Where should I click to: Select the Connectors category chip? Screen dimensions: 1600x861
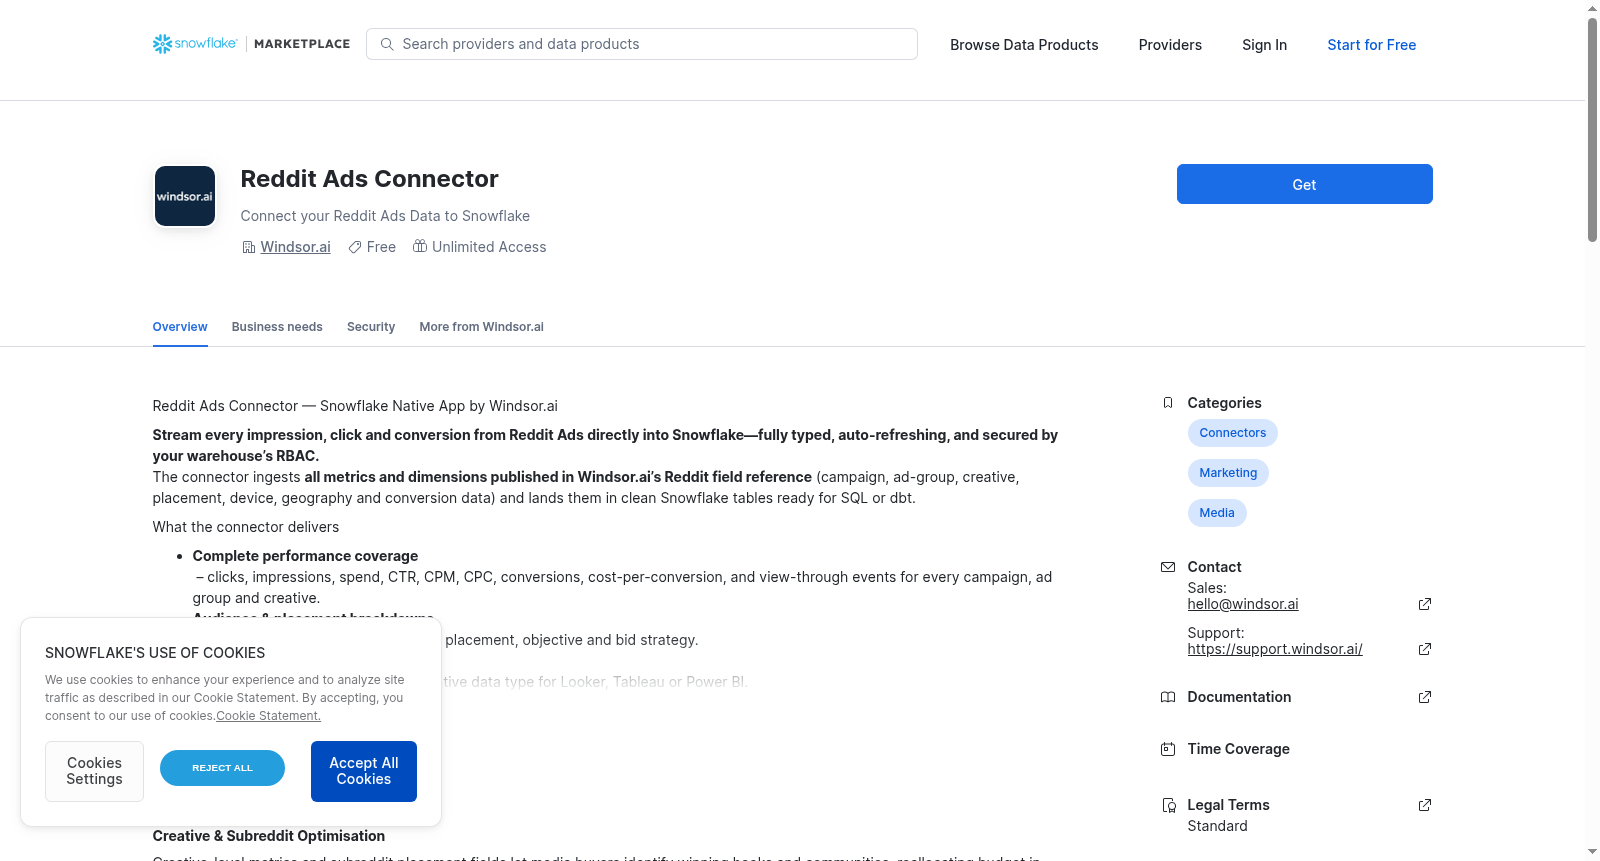pos(1232,433)
